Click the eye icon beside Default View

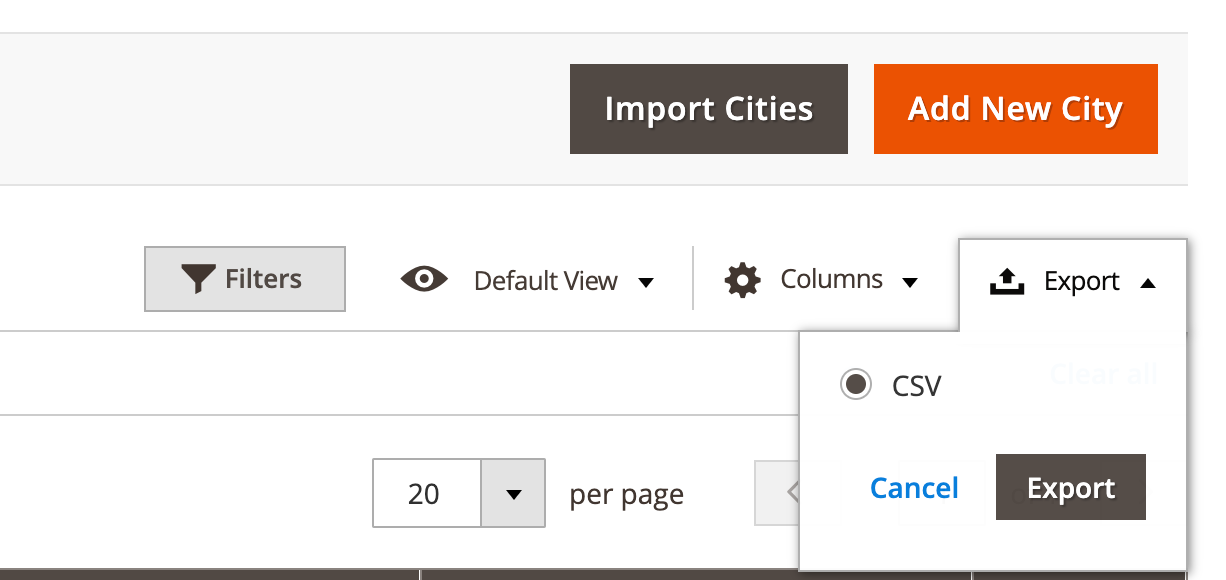[424, 280]
